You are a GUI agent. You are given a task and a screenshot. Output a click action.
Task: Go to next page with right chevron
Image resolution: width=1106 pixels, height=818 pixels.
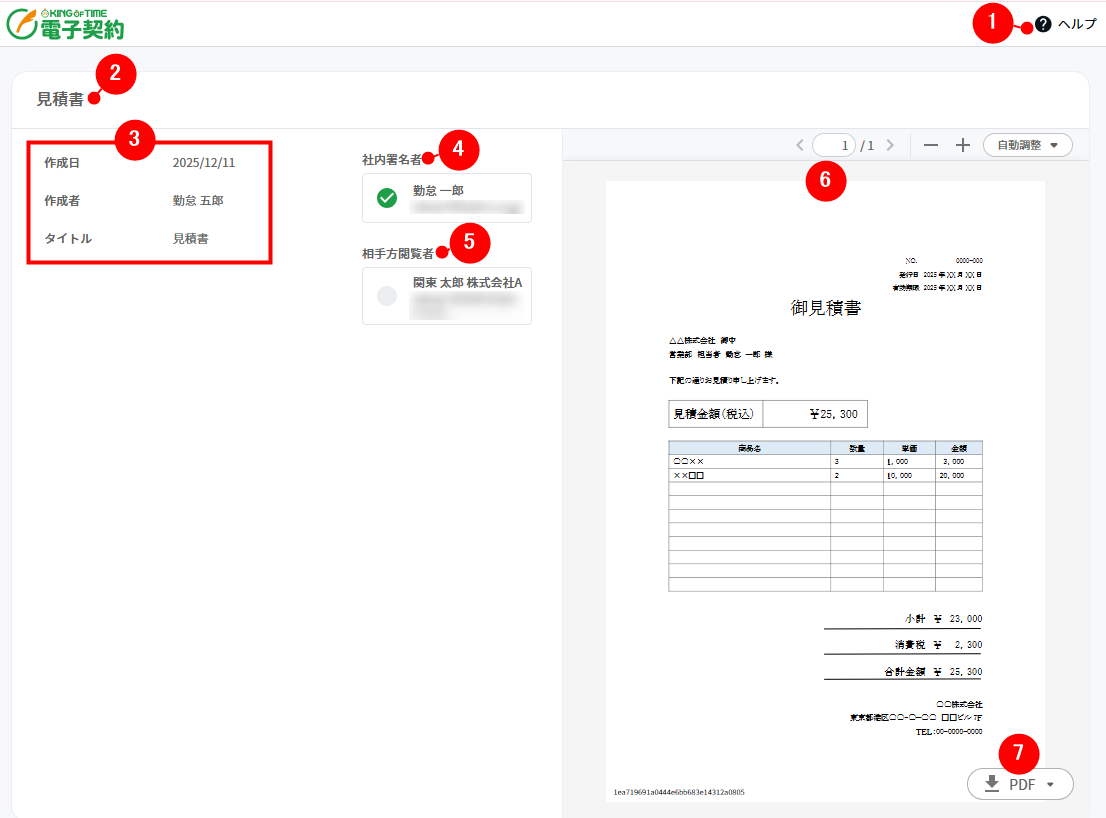coord(890,145)
